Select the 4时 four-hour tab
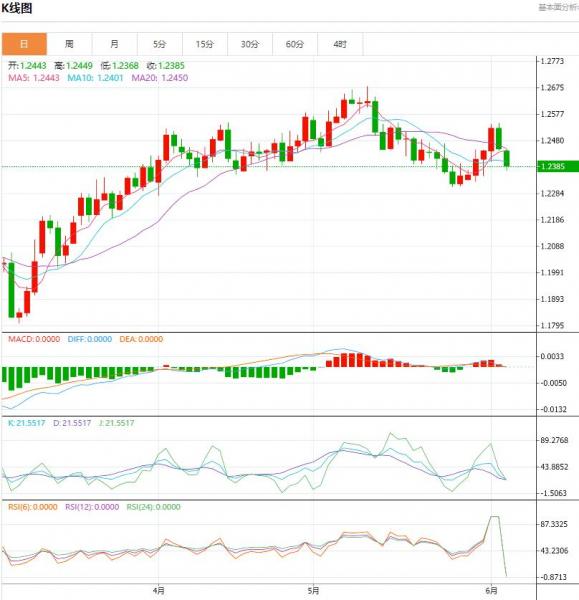This screenshot has height=600, width=579. pyautogui.click(x=340, y=44)
